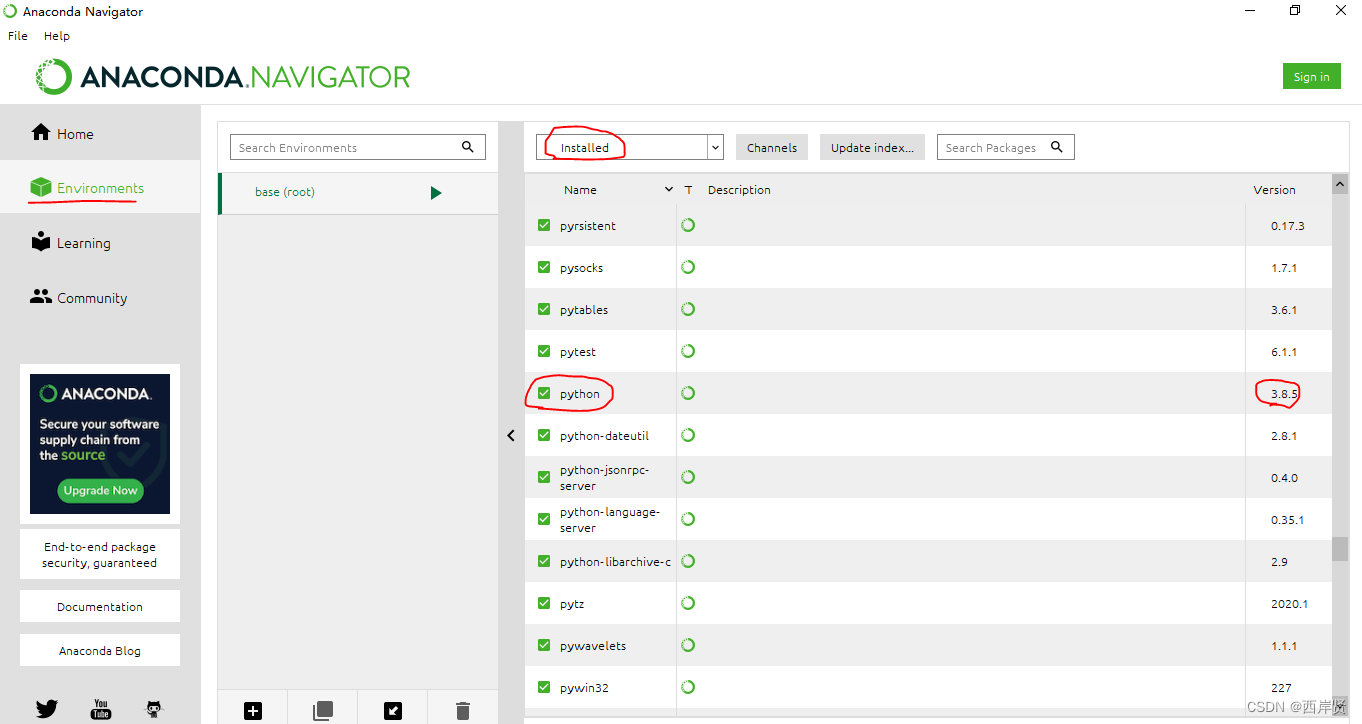Screen dimensions: 1362x724
Task: Click the Search Packages magnifier icon
Action: (1057, 147)
